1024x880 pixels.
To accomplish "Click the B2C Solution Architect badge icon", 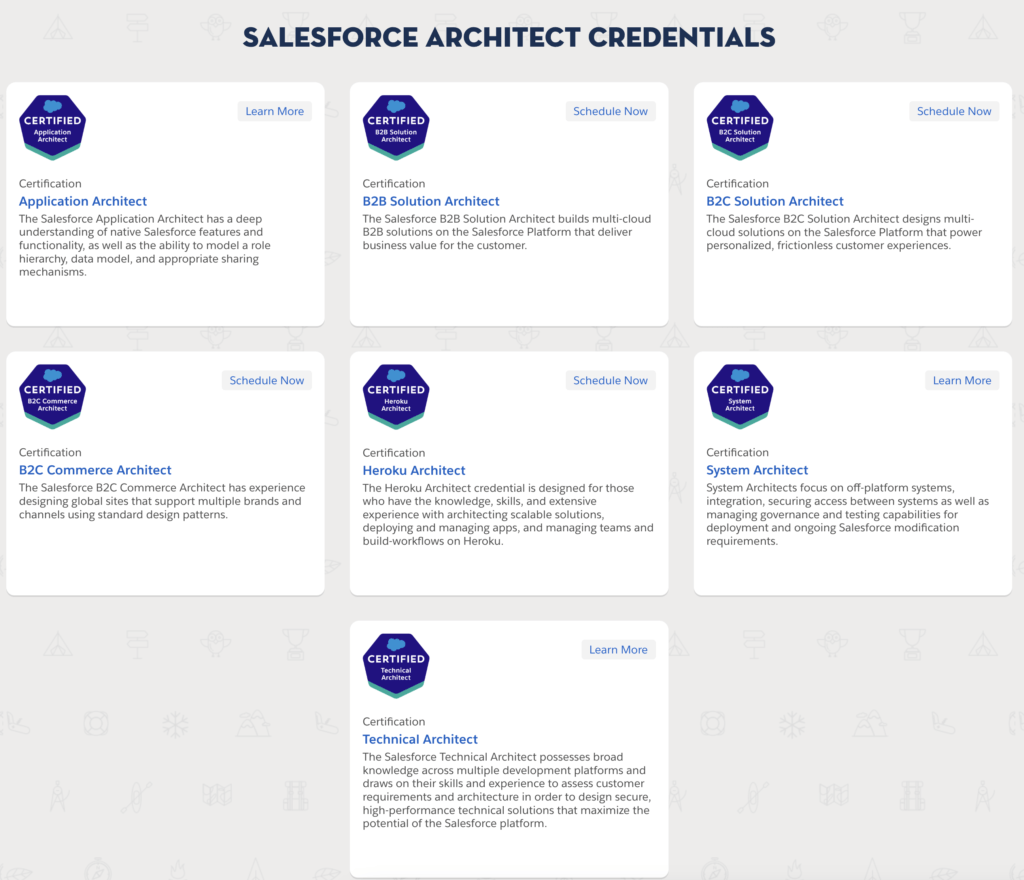I will [740, 127].
